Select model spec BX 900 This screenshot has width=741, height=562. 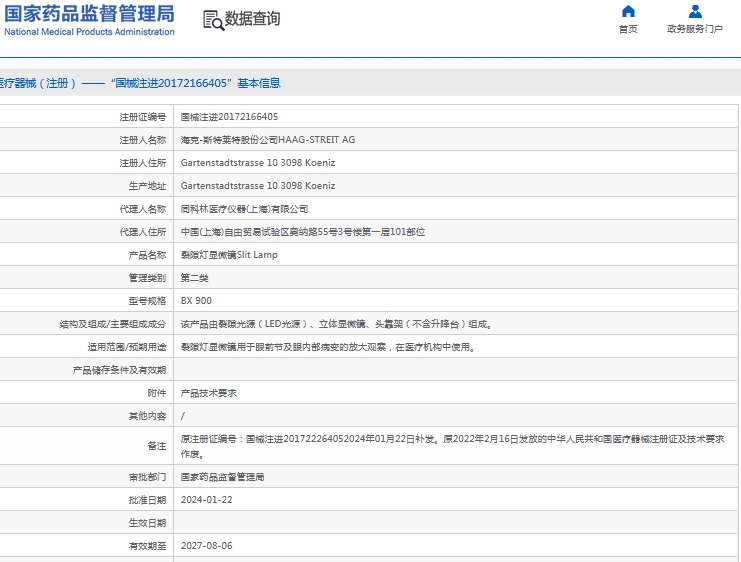point(196,301)
